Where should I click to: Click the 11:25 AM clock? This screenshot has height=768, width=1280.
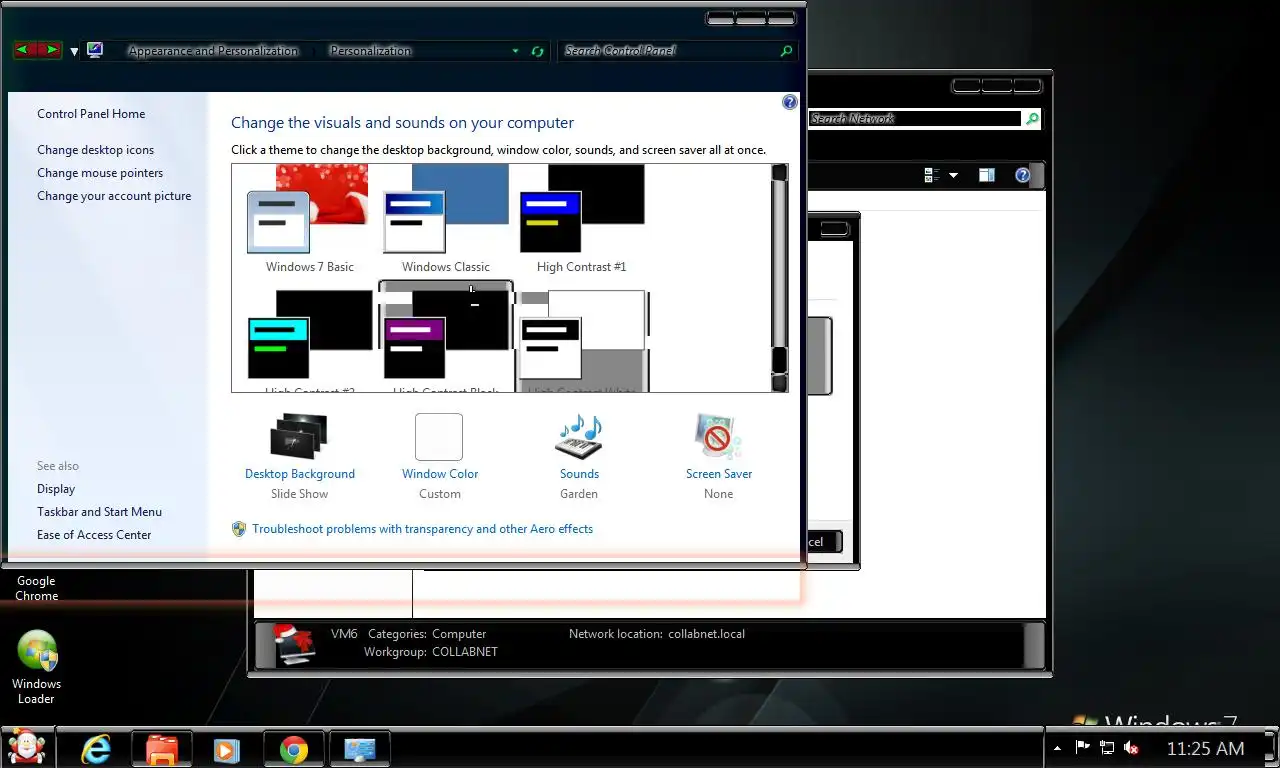(x=1205, y=748)
